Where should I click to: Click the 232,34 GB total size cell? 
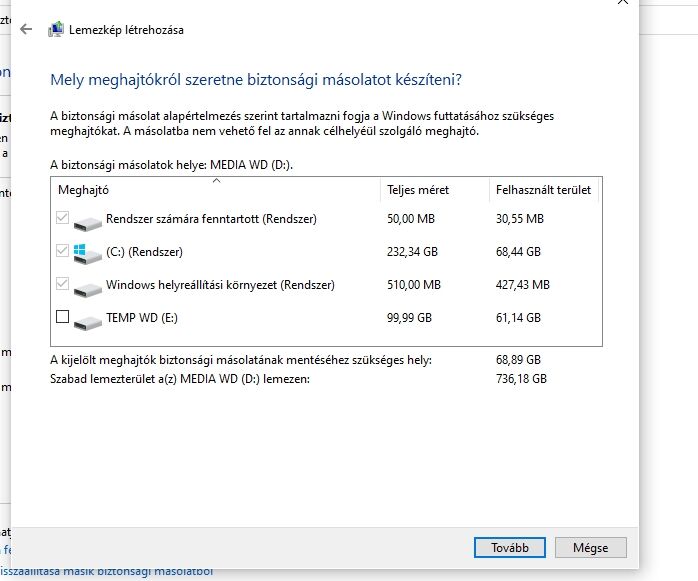click(412, 252)
